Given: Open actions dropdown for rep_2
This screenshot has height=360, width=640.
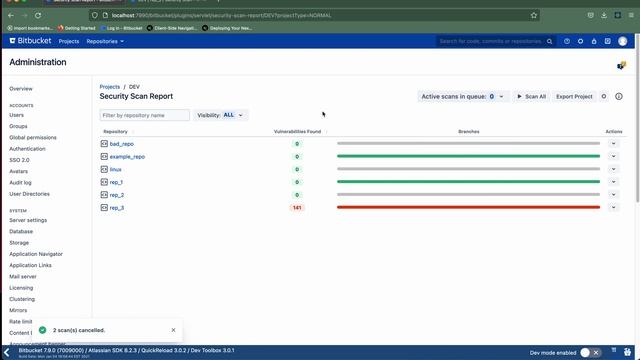Looking at the screenshot, I should [x=613, y=195].
